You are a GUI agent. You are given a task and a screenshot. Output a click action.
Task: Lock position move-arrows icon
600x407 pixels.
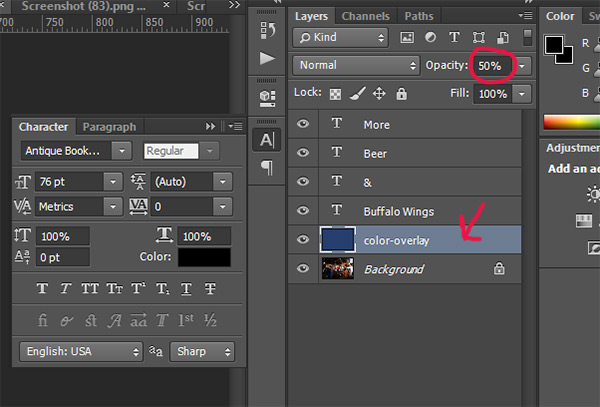coord(379,94)
